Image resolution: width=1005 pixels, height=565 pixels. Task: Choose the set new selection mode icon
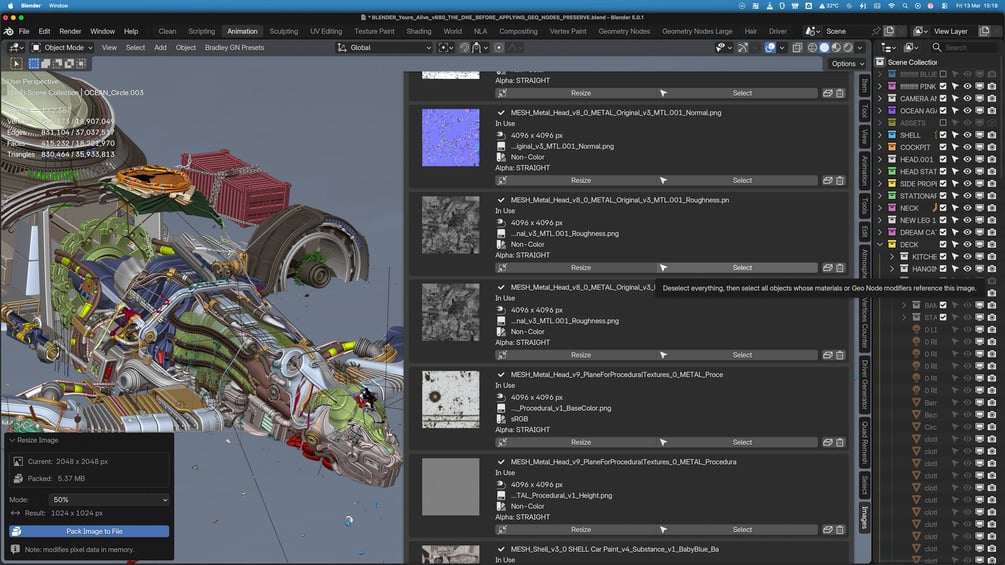(34, 63)
